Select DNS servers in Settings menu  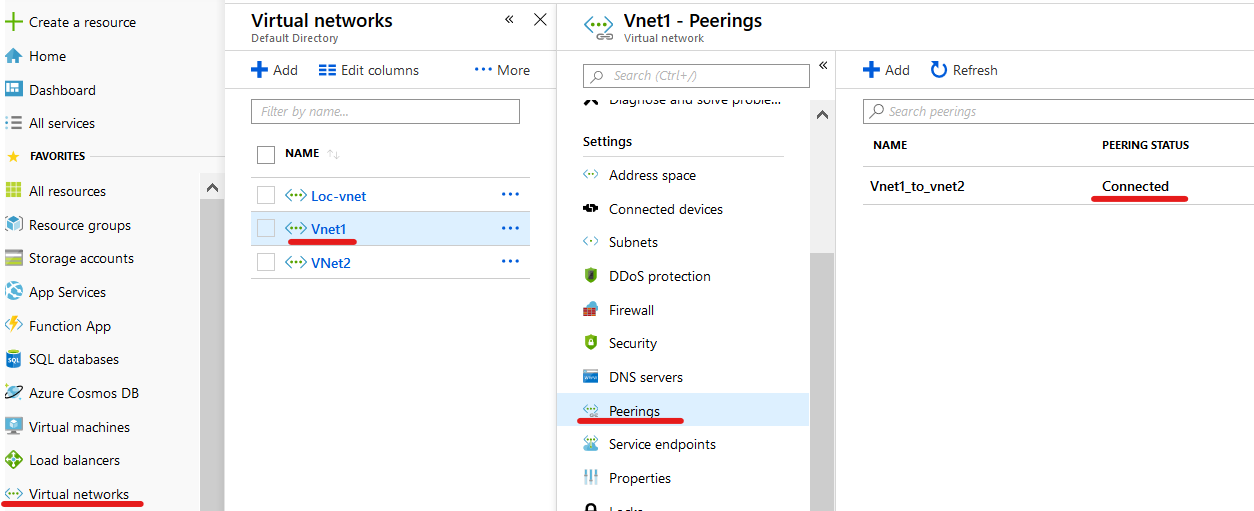click(x=646, y=377)
